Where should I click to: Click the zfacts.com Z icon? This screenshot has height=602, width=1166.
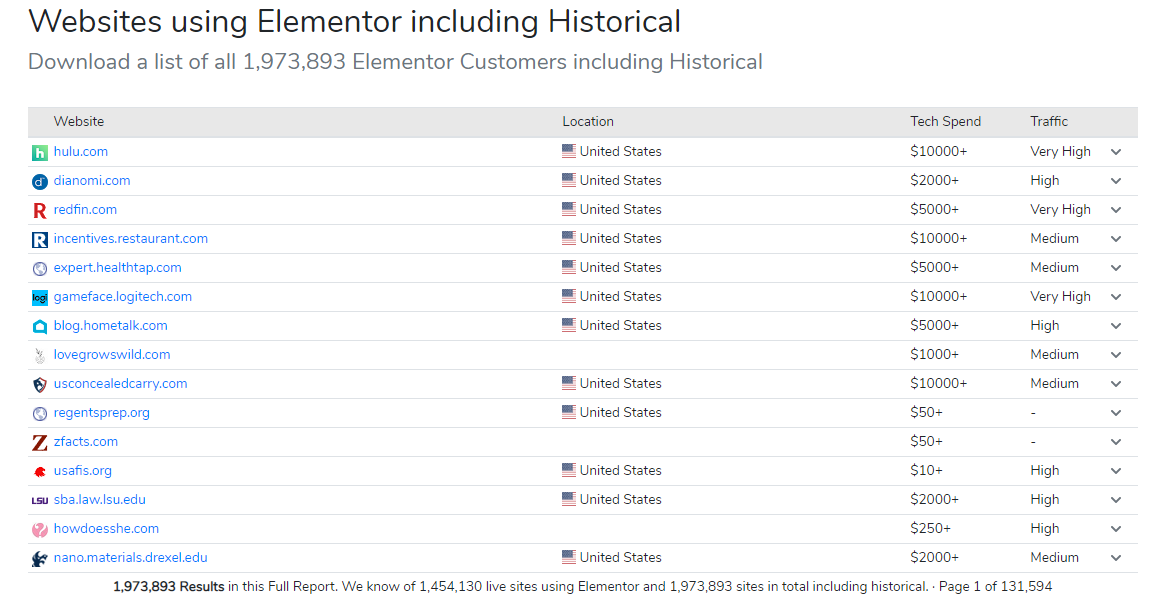(x=40, y=443)
